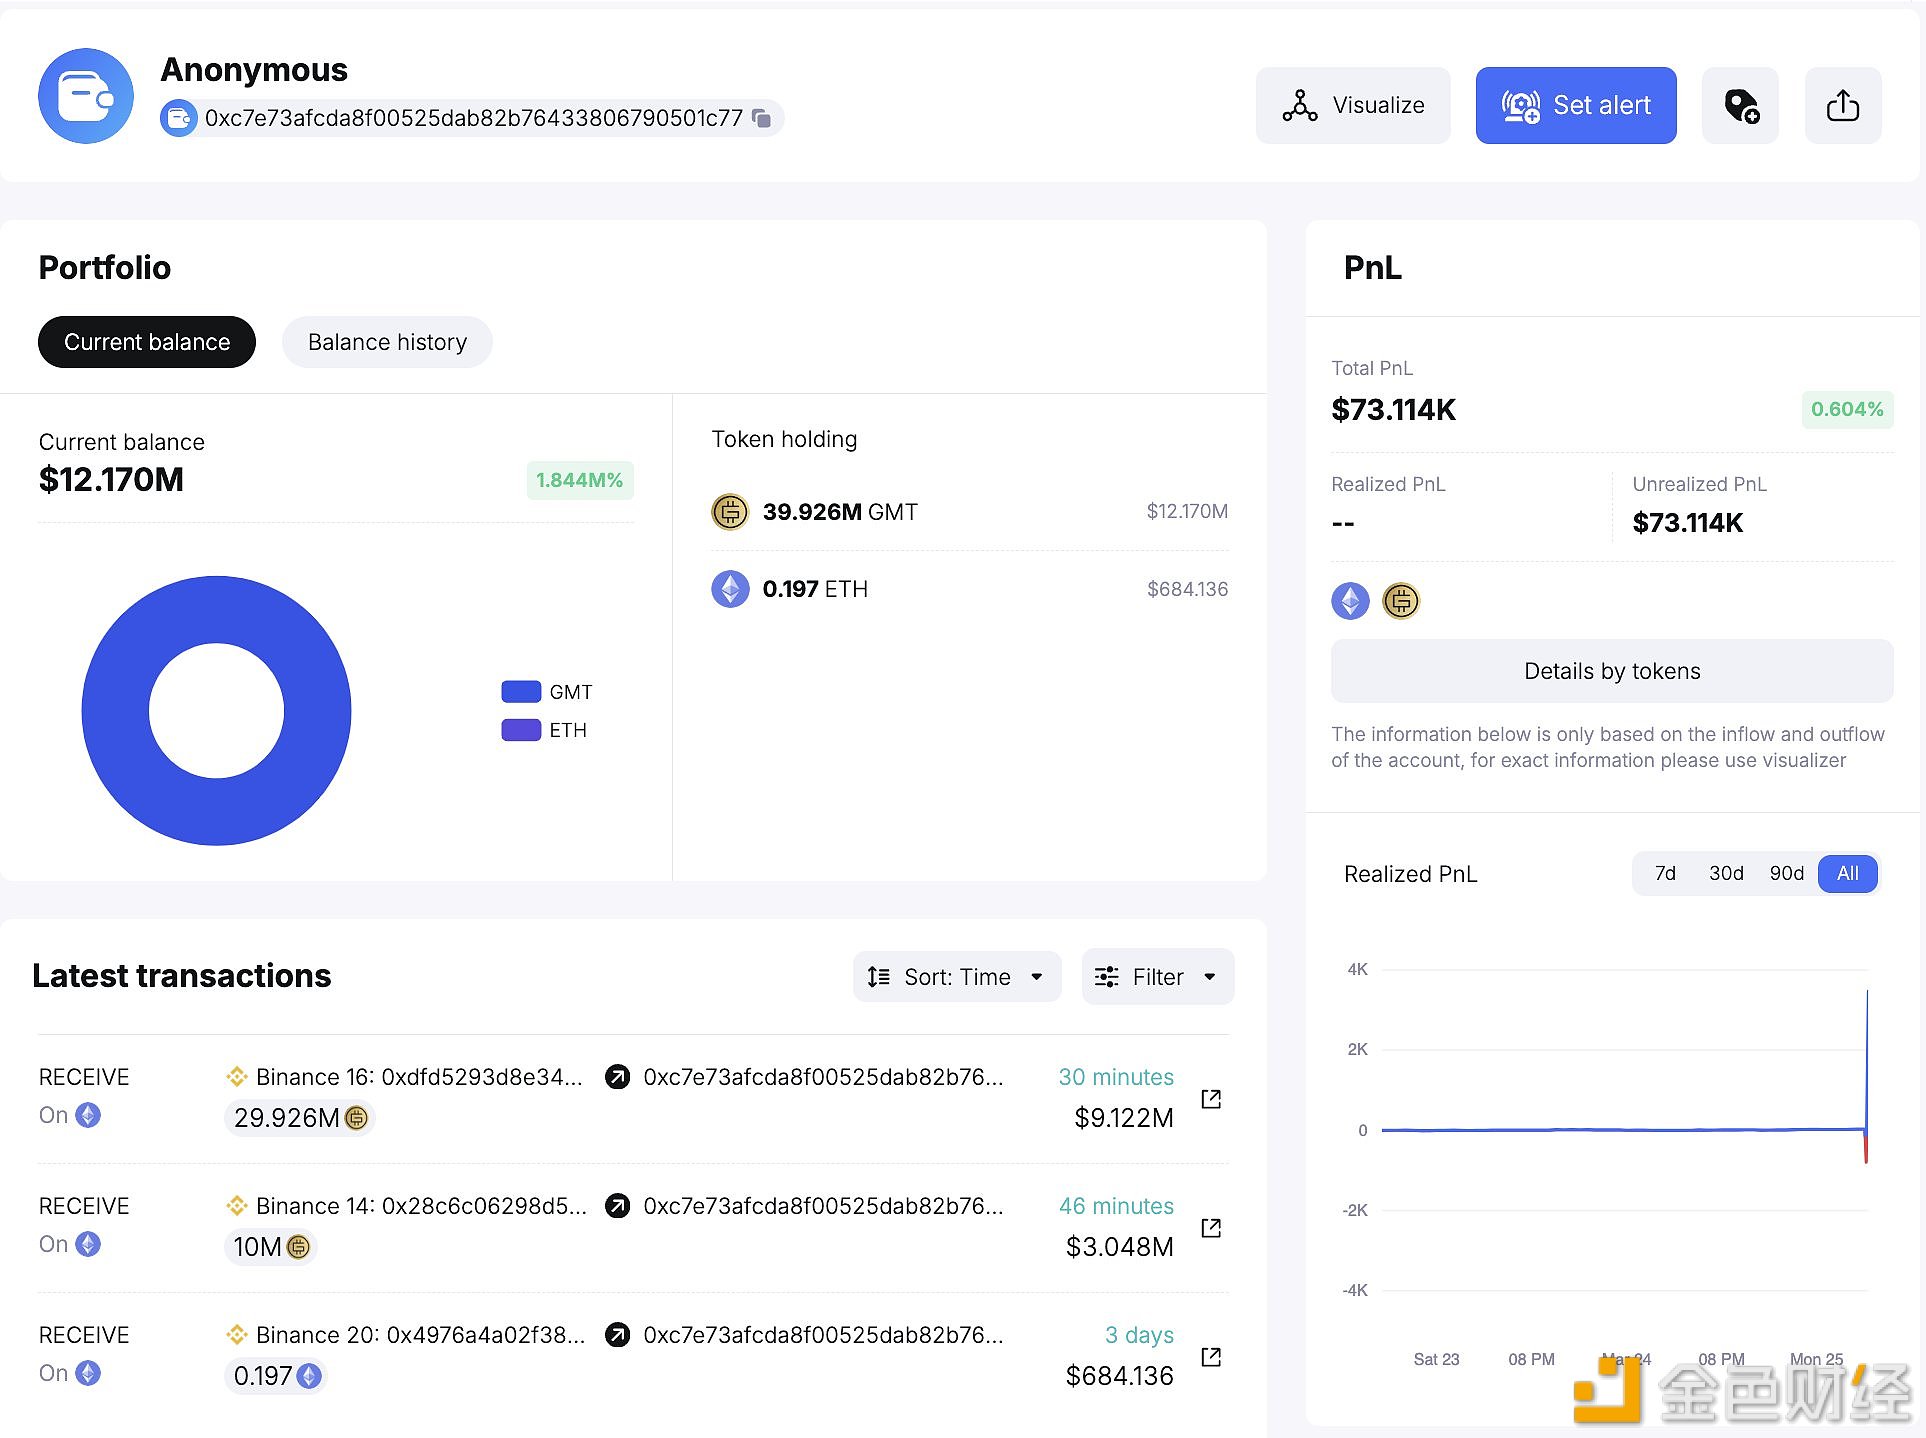Open external link for 0.197 ETH transaction

click(x=1211, y=1357)
